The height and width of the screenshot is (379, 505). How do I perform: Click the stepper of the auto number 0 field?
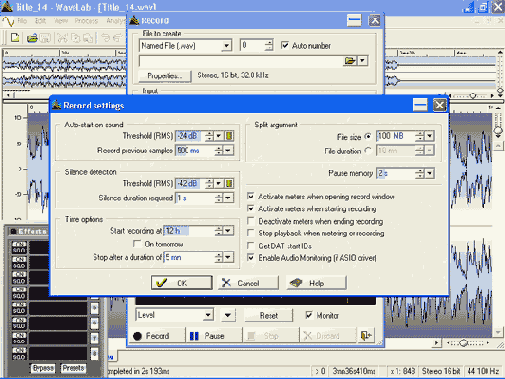(x=269, y=45)
